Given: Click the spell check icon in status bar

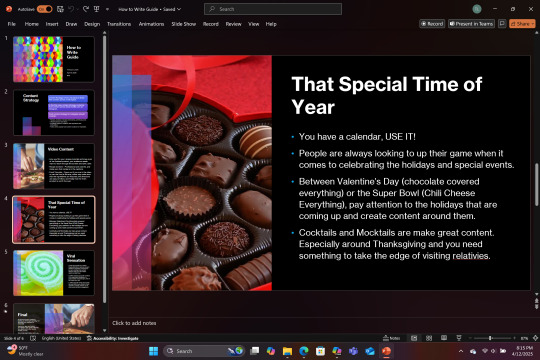Looking at the screenshot, I should [x=33, y=338].
